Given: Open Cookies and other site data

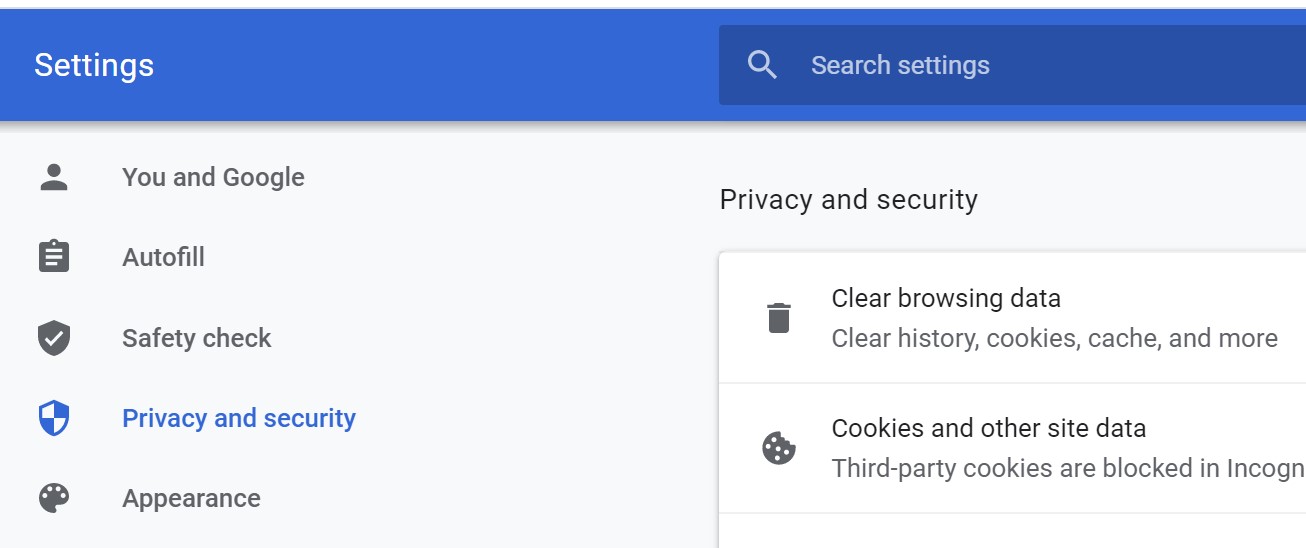Looking at the screenshot, I should tap(1012, 448).
